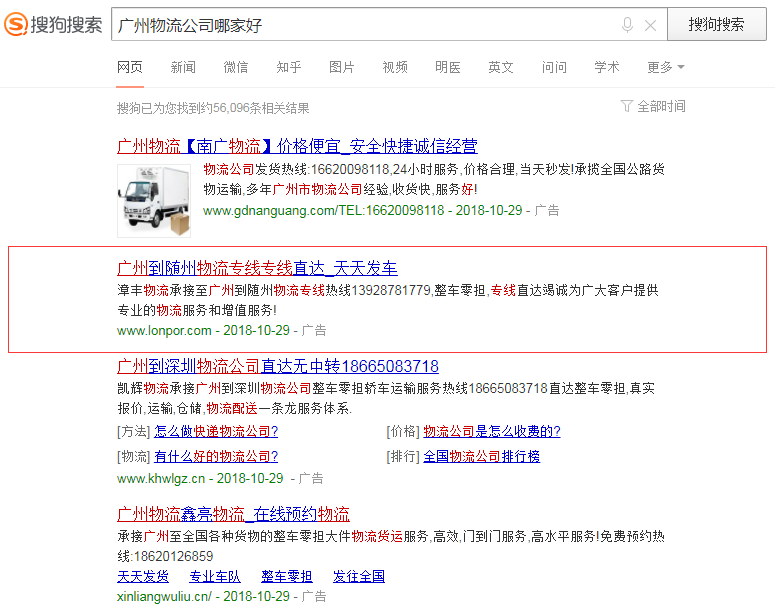This screenshot has height=610, width=775.
Task: Open the 全部时间 time filter
Action: (661, 106)
